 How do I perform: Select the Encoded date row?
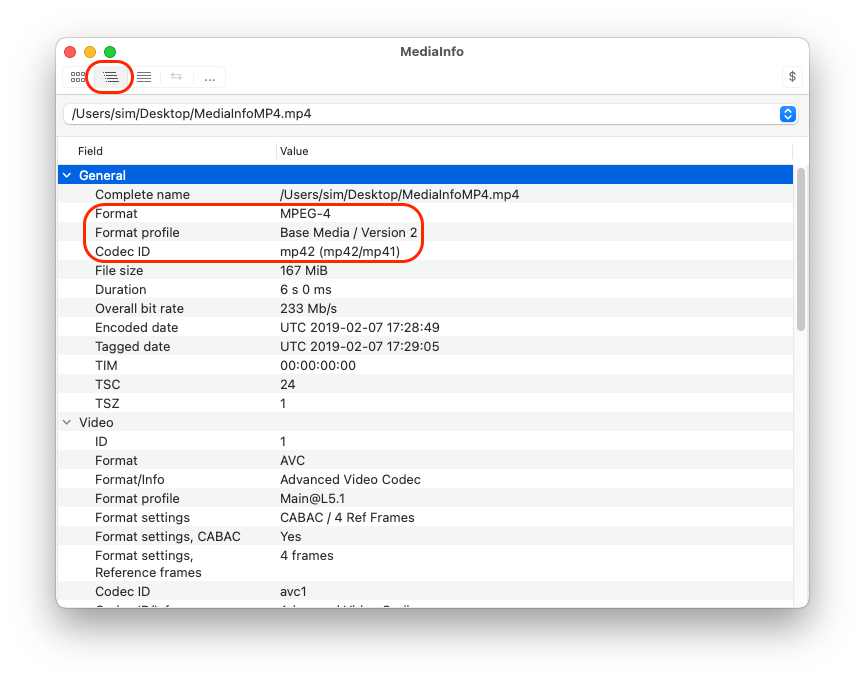[x=425, y=328]
